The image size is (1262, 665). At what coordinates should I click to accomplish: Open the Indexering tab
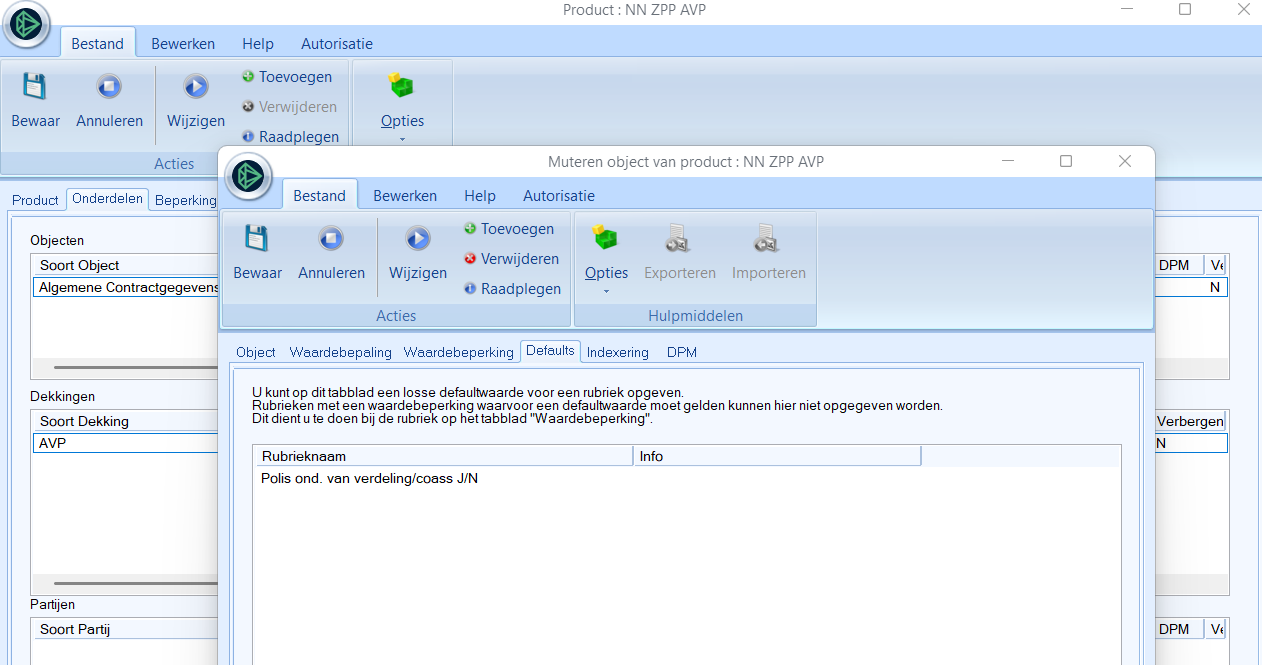(617, 352)
